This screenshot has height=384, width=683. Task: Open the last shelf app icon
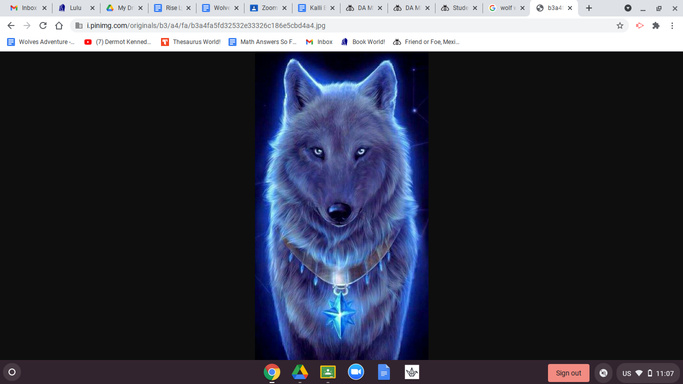point(412,372)
